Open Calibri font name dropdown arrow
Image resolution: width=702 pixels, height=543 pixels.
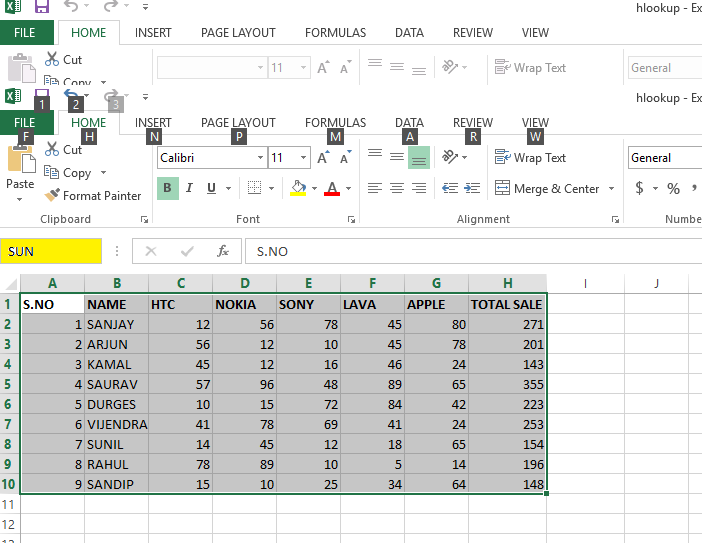pos(260,158)
